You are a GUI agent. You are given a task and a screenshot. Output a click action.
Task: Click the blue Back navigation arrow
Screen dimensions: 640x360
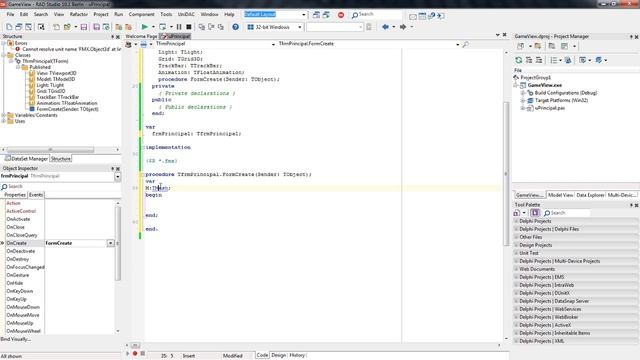click(385, 27)
